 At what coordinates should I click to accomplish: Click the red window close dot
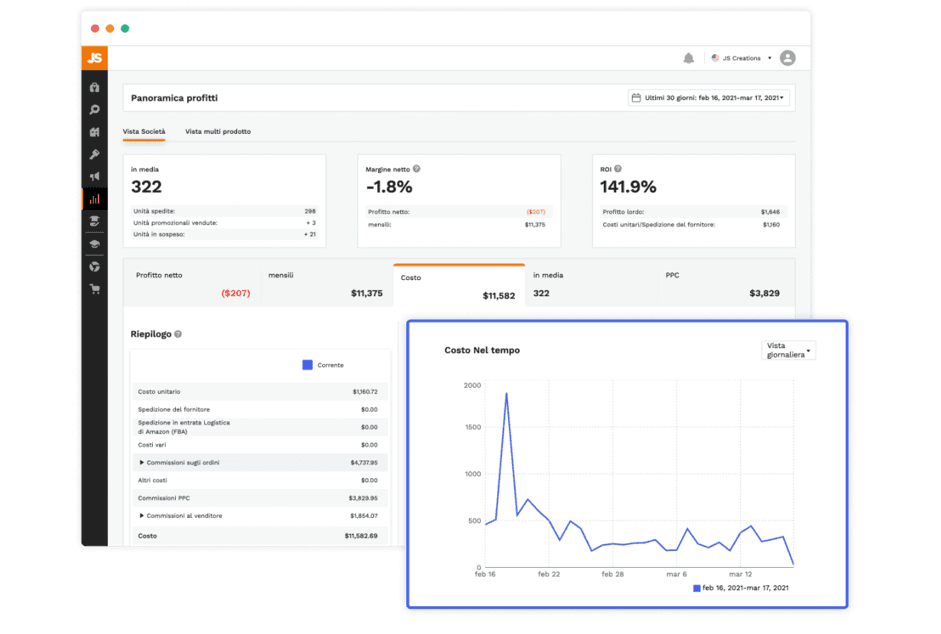pos(95,28)
